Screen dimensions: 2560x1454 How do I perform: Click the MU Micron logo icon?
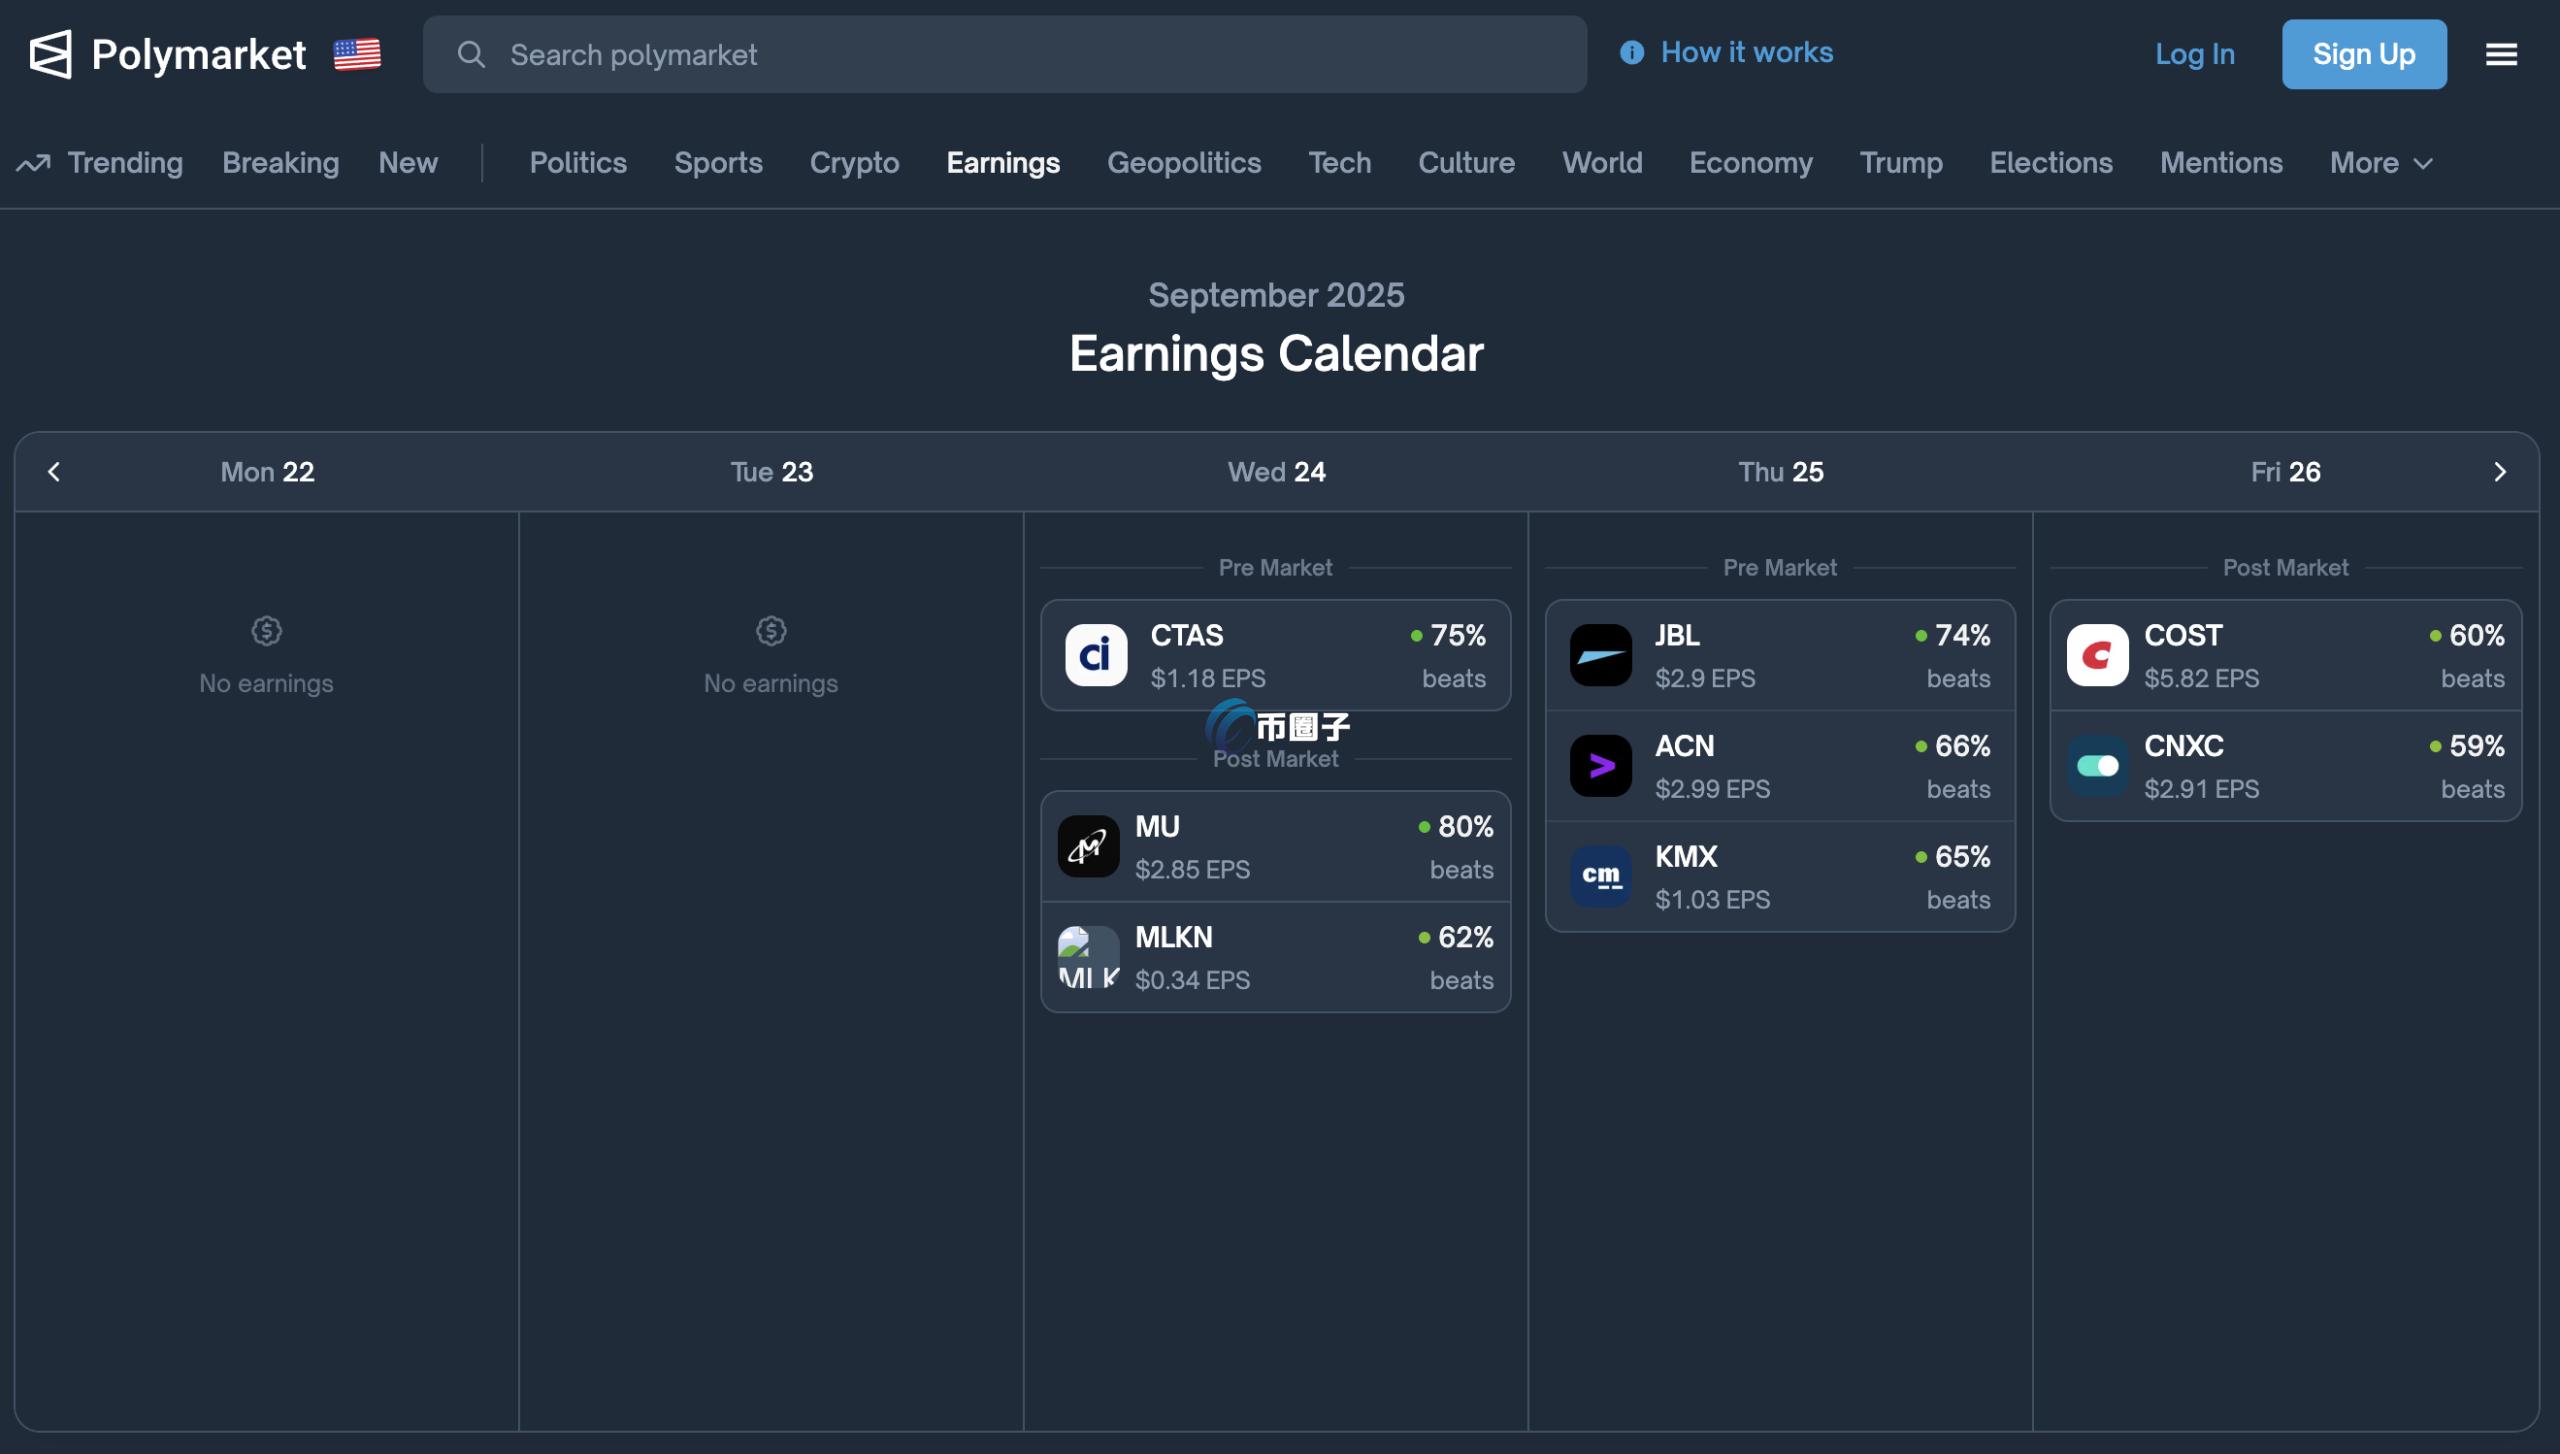coord(1088,847)
